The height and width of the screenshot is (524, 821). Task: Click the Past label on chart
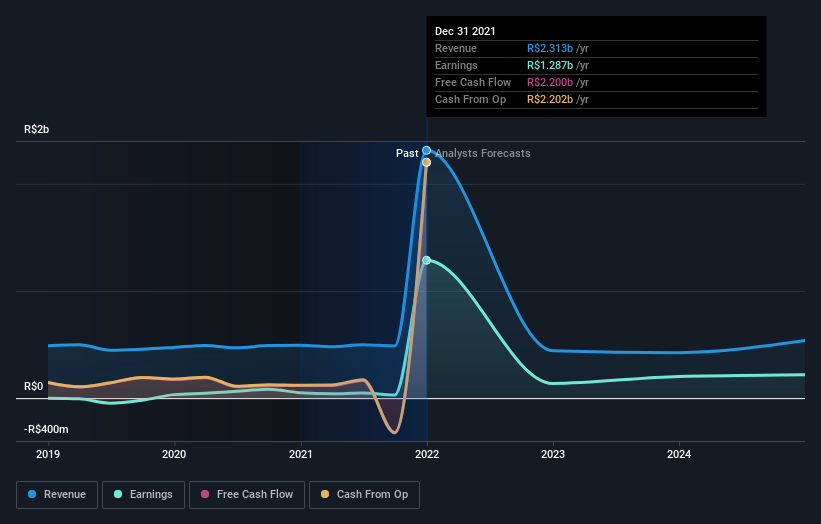(x=407, y=153)
